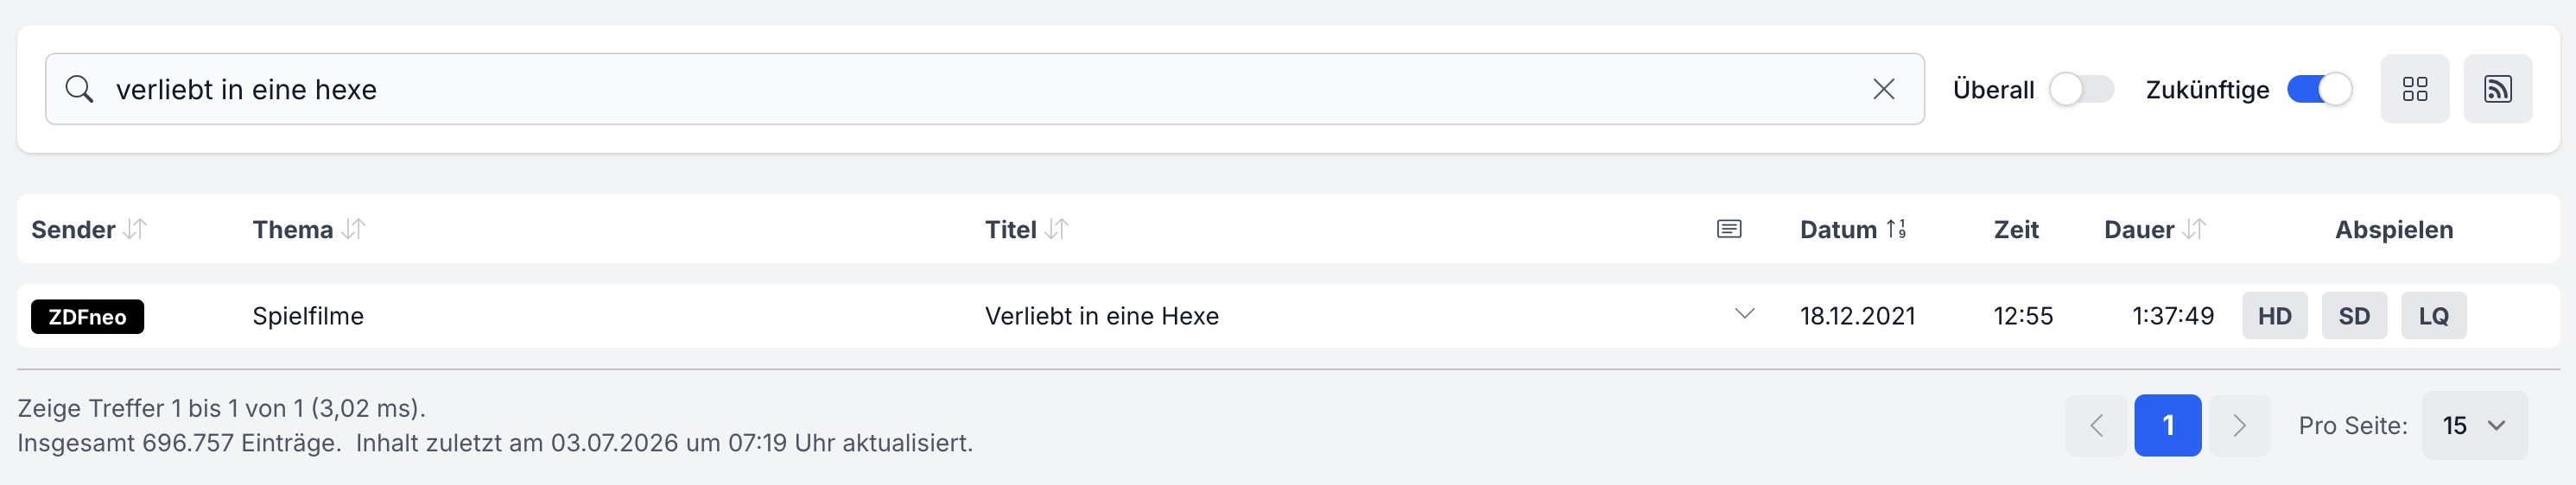
Task: Sort by Dauer column arrows
Action: click(2194, 229)
